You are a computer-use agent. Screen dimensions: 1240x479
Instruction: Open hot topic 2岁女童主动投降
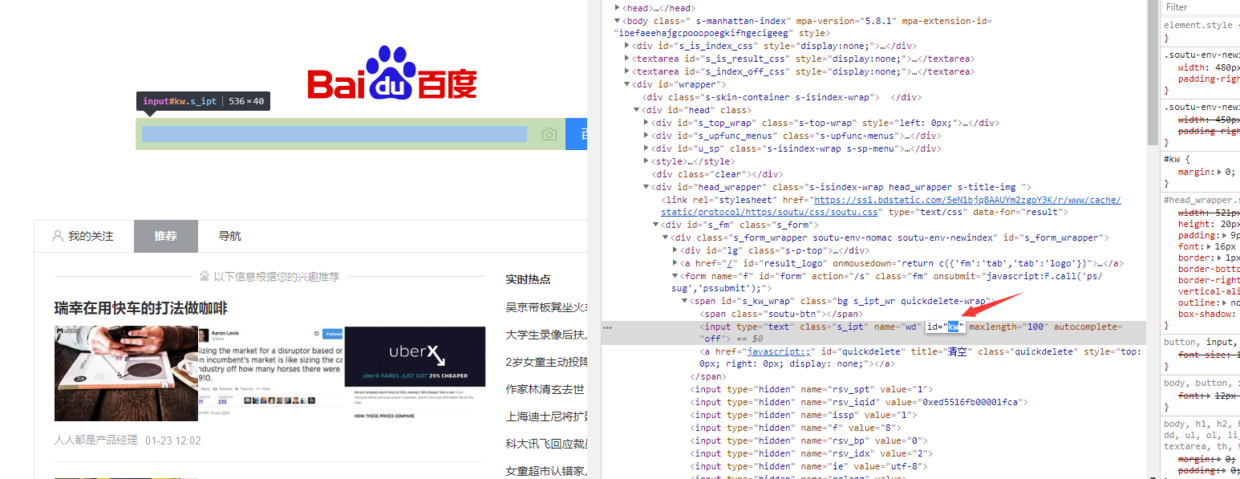546,362
